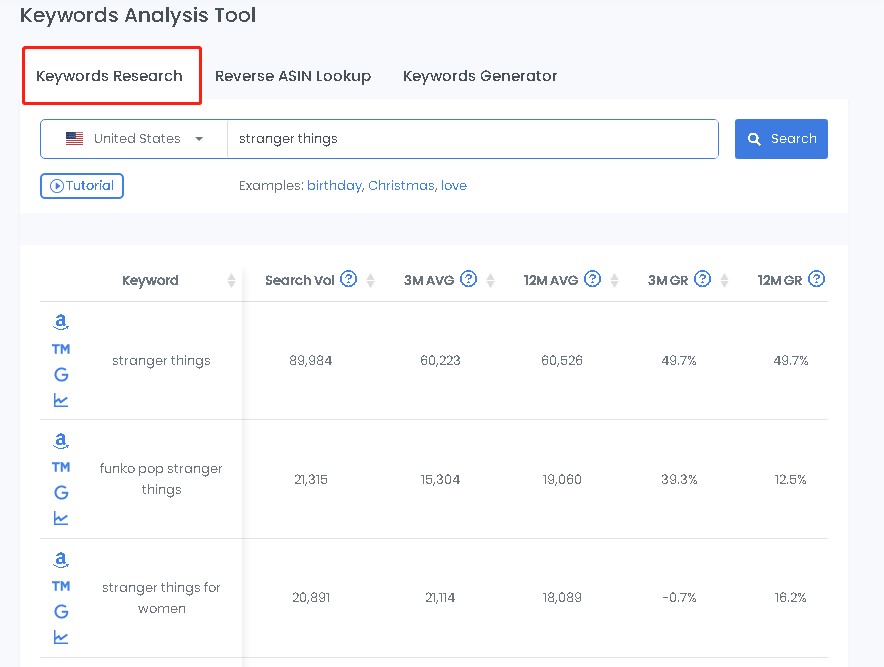Click 3M GR value 39.3%

679,479
